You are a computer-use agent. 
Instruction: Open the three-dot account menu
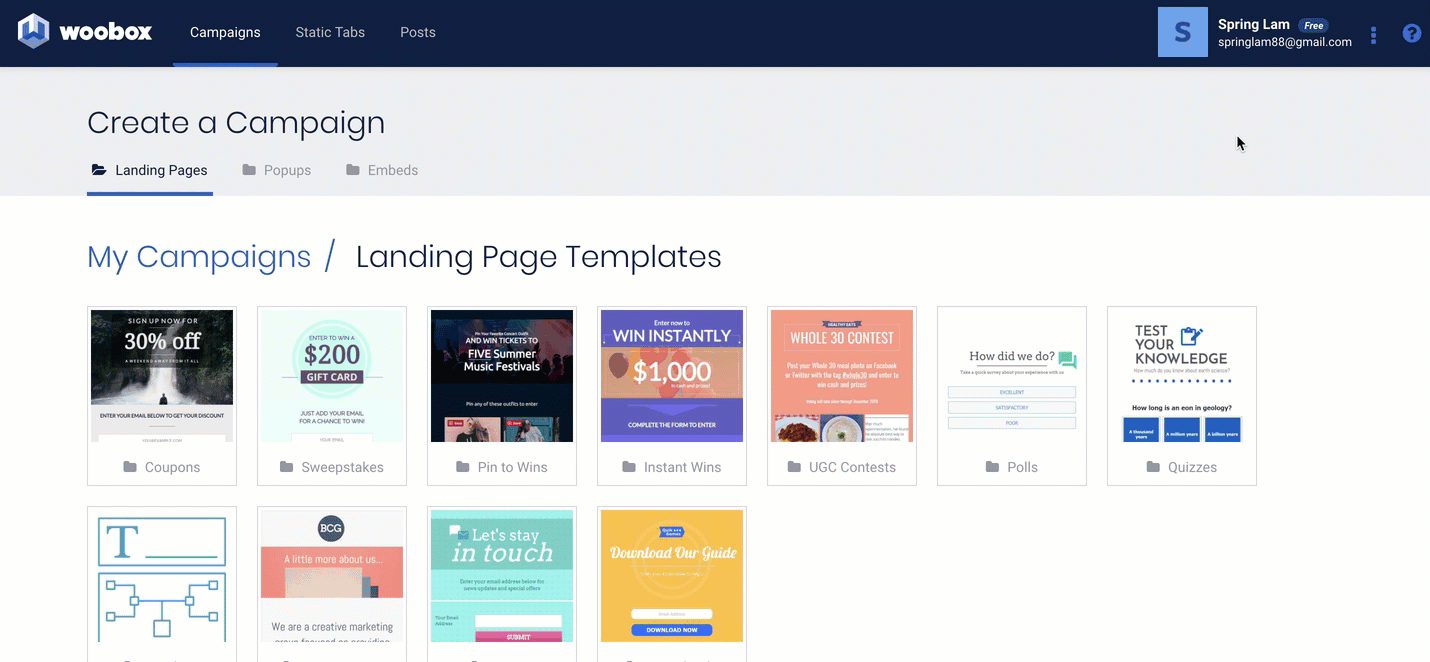click(1373, 35)
